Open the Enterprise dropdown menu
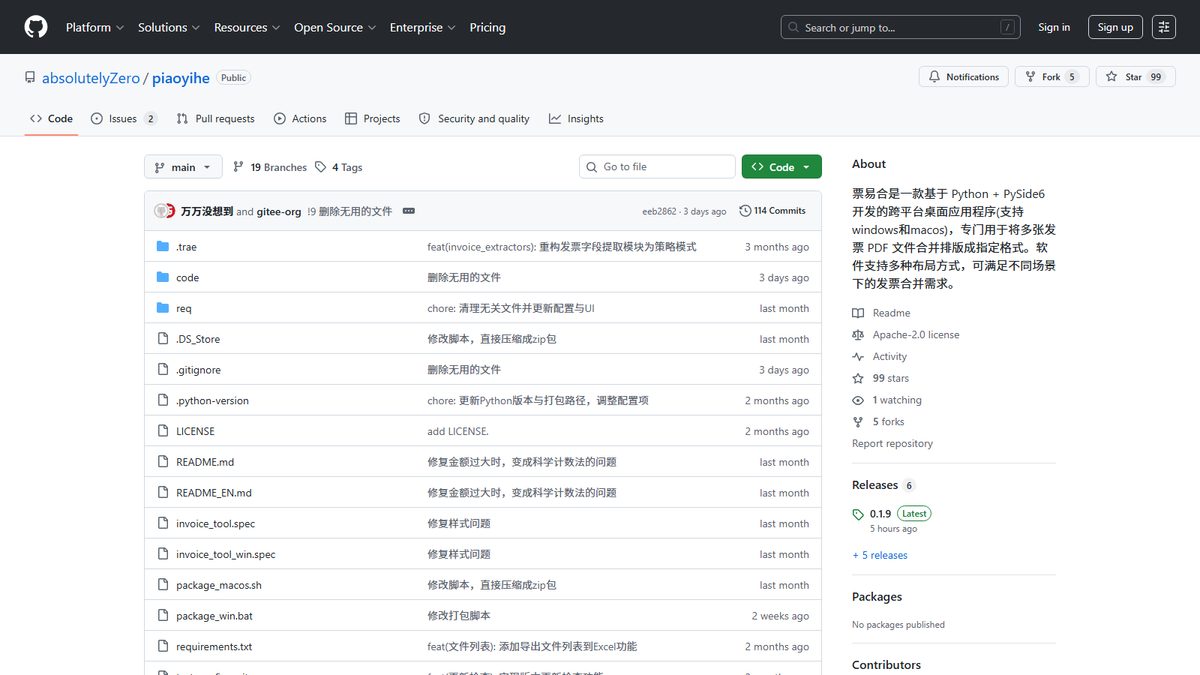The height and width of the screenshot is (675, 1200). [x=423, y=27]
